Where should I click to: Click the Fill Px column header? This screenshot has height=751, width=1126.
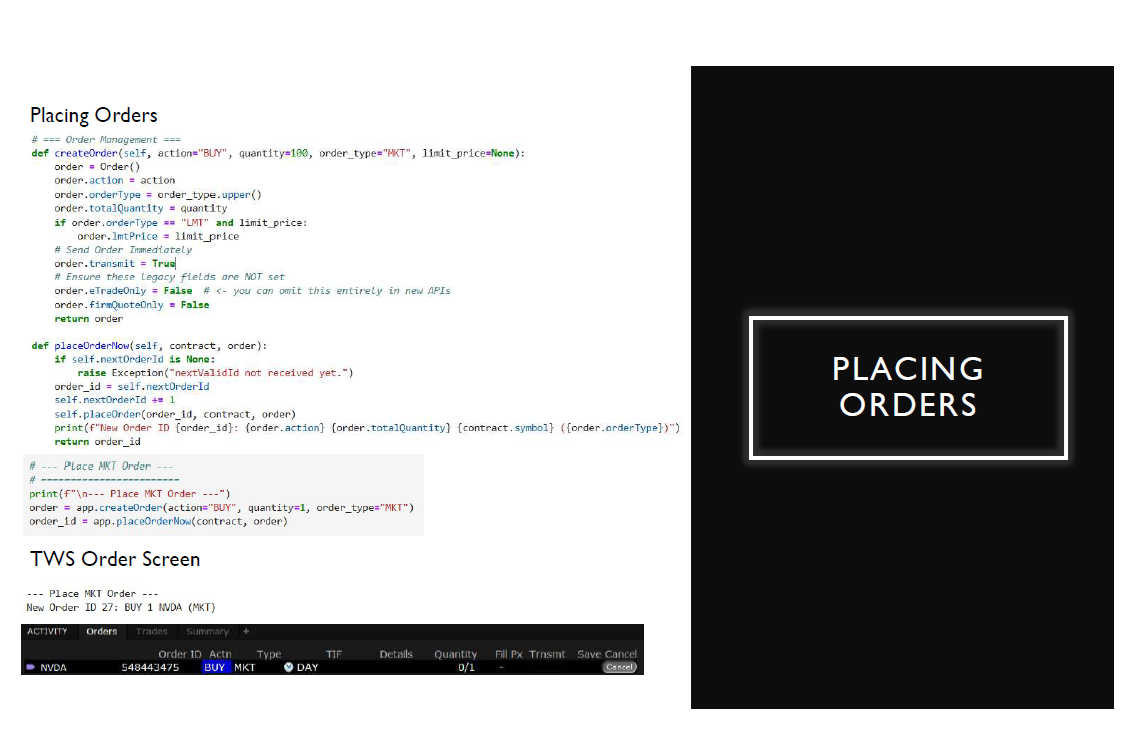508,654
